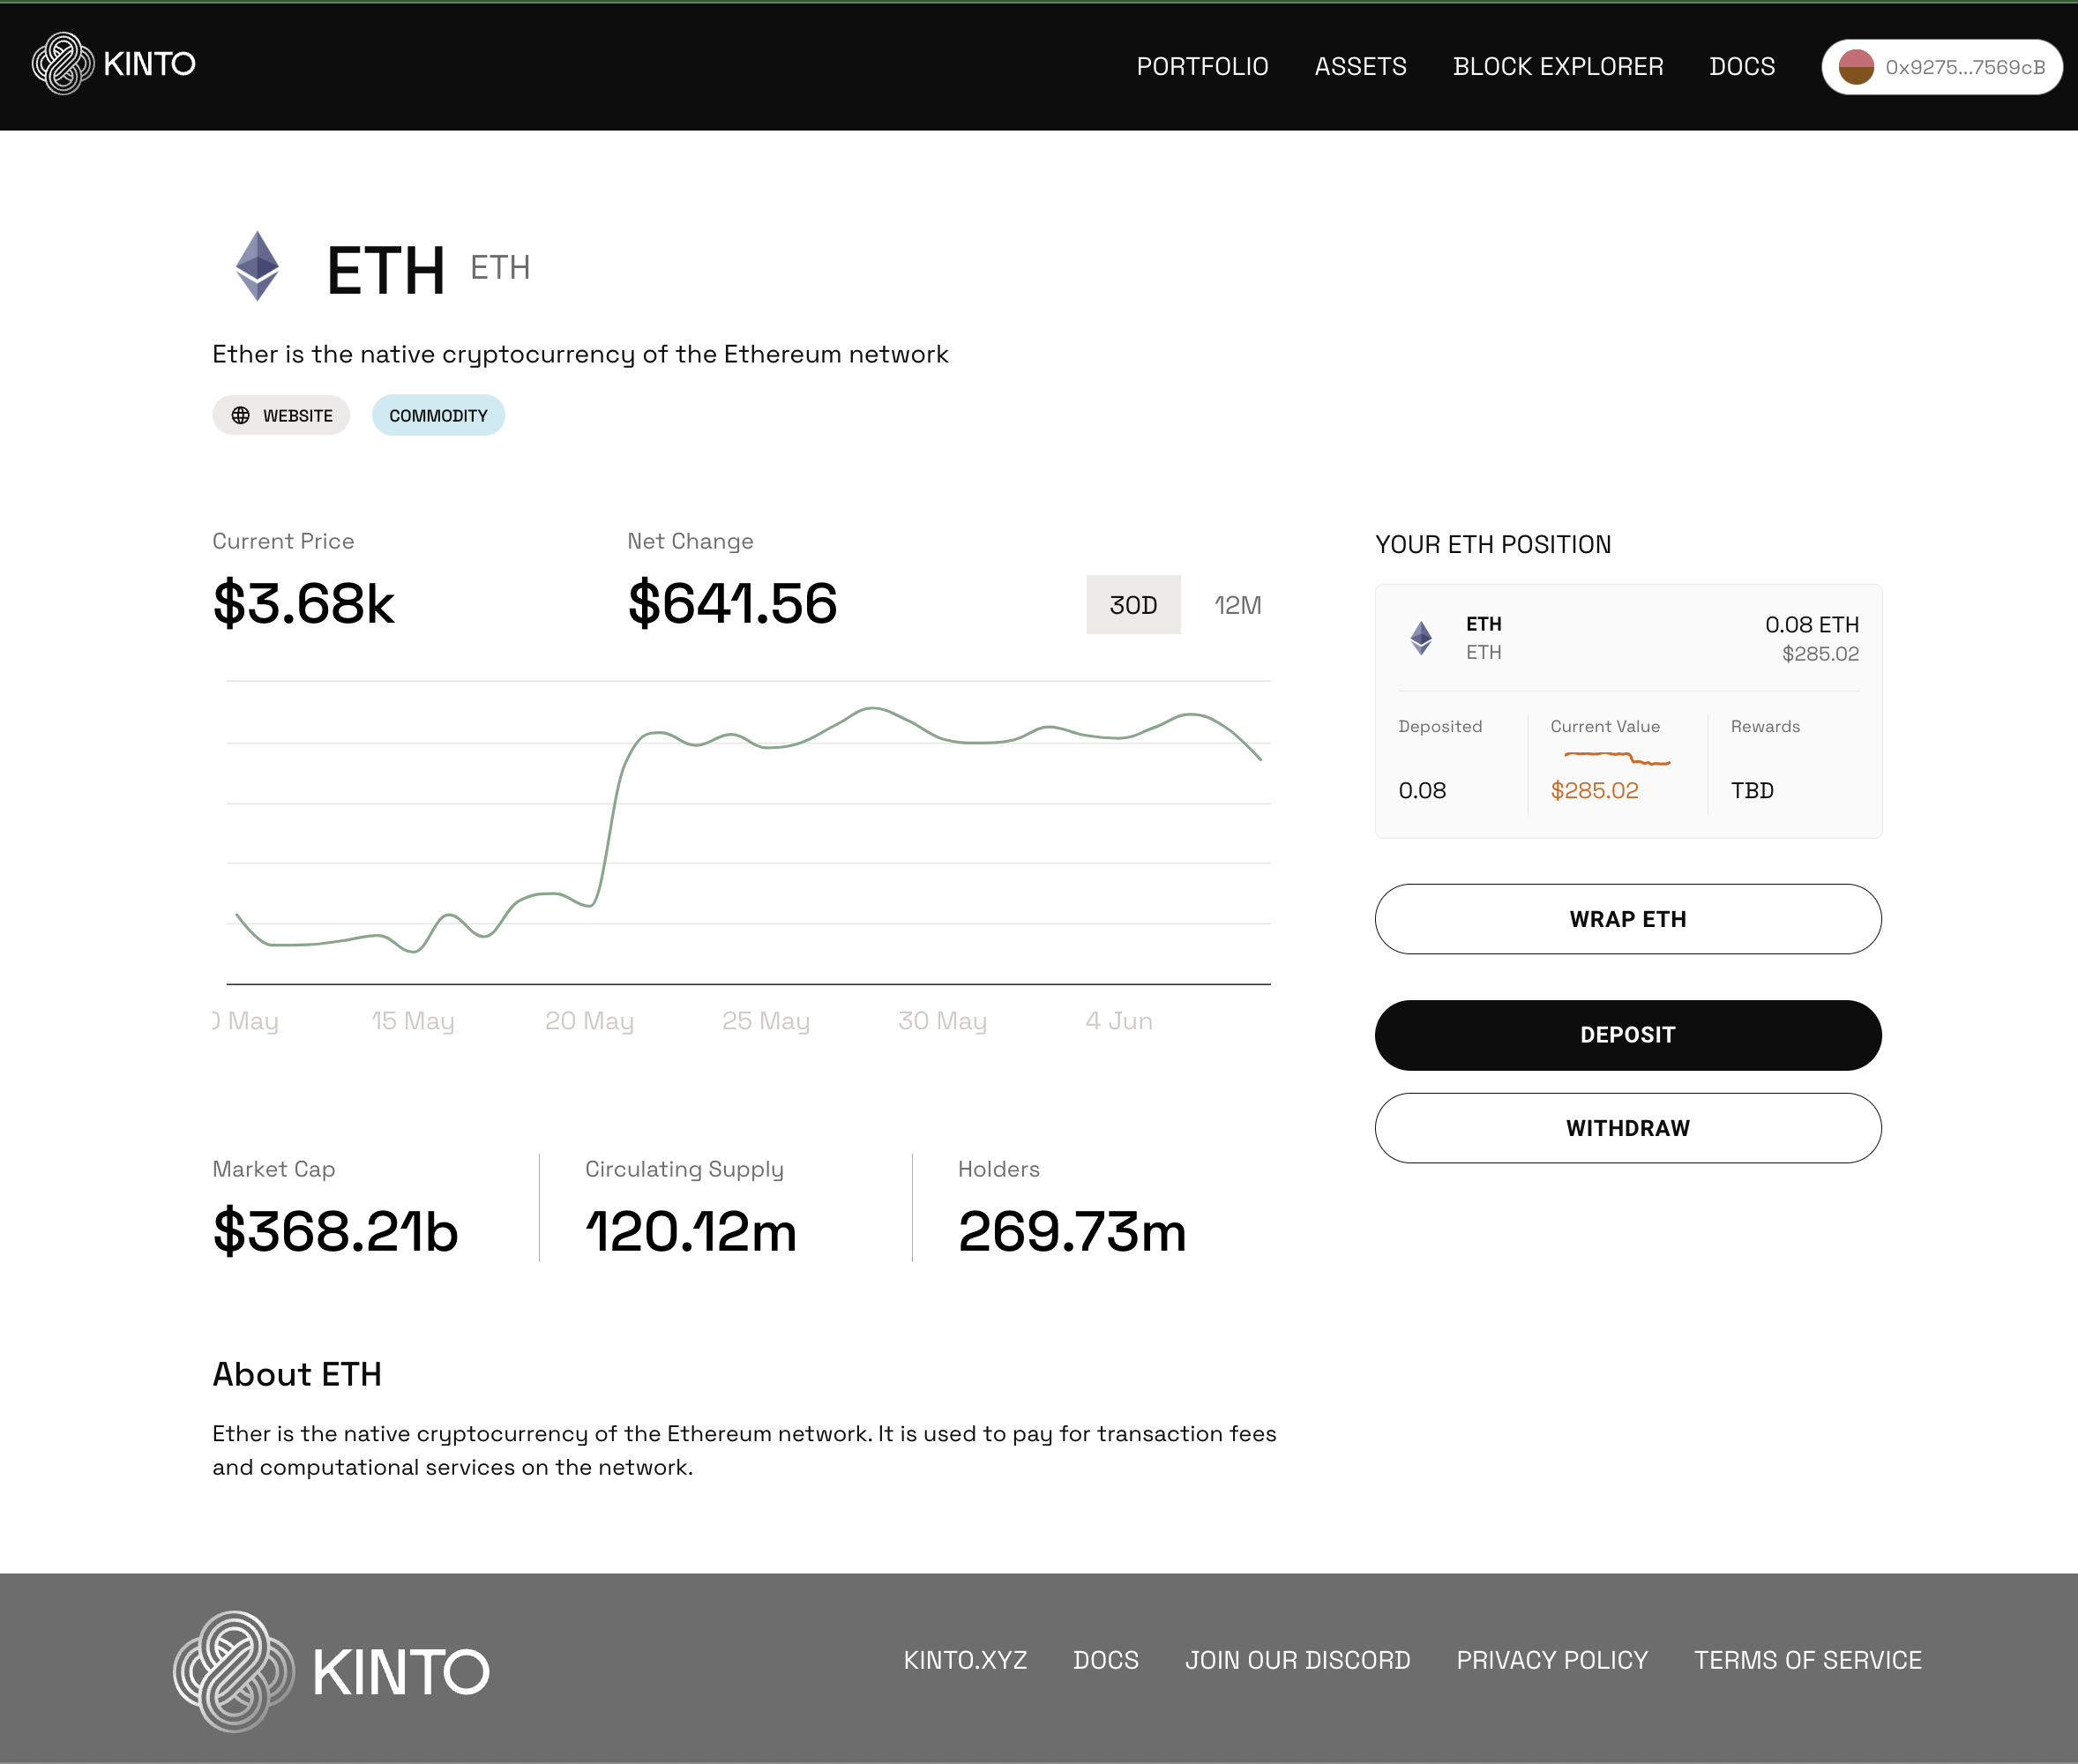The width and height of the screenshot is (2078, 1764).
Task: Click the orange Current Value sparkline
Action: tap(1616, 758)
